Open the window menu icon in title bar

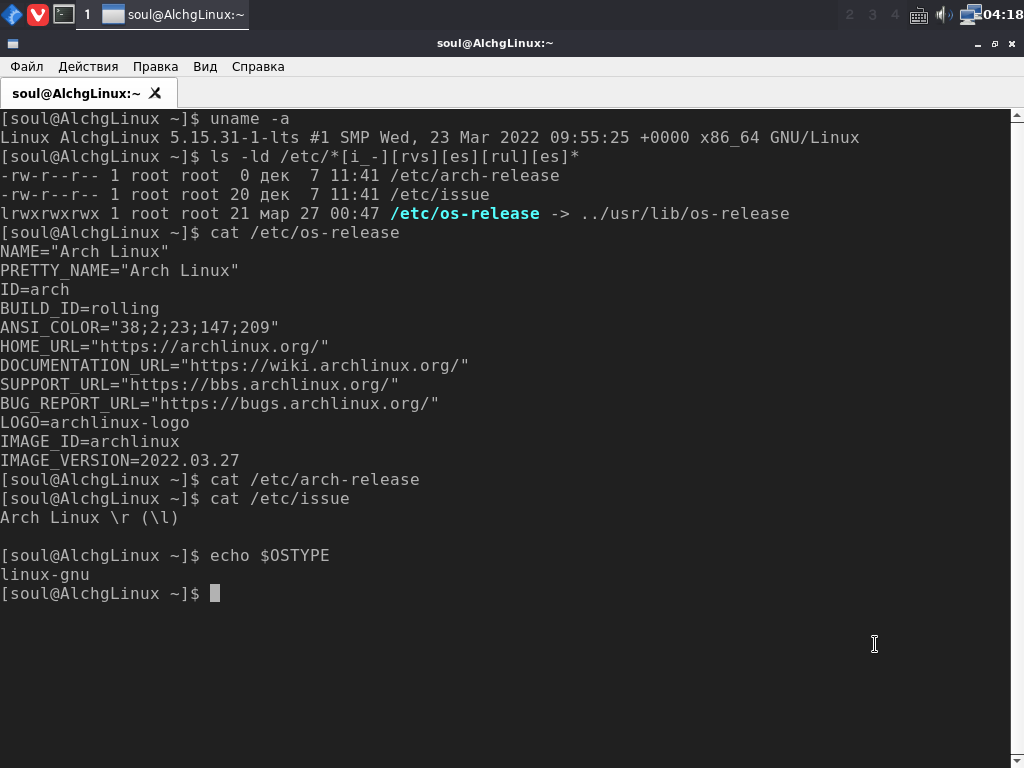tap(13, 44)
